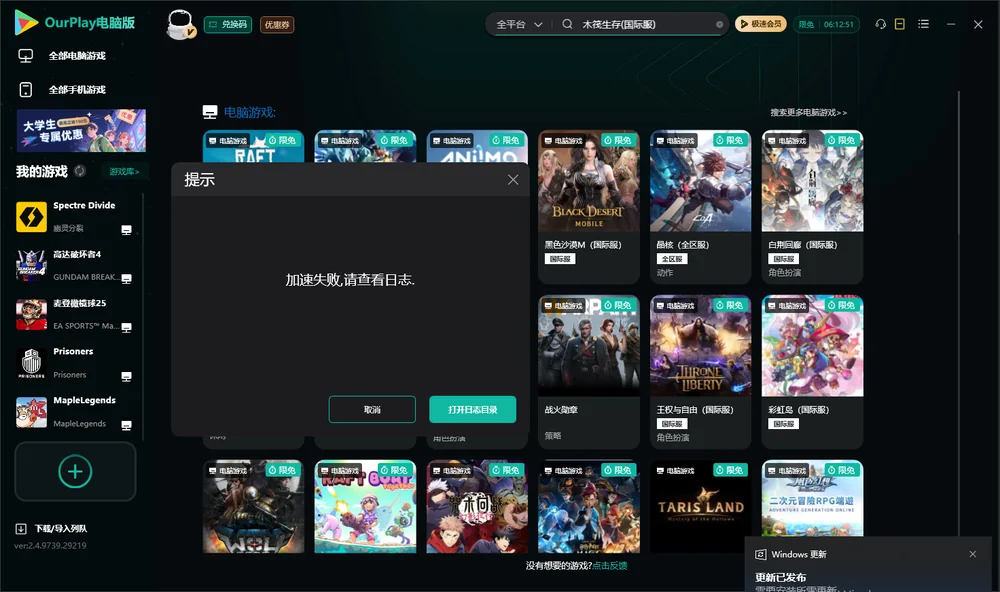Viewport: 1000px width, 592px height.
Task: Click the OurPlay logo icon
Action: tap(26, 23)
